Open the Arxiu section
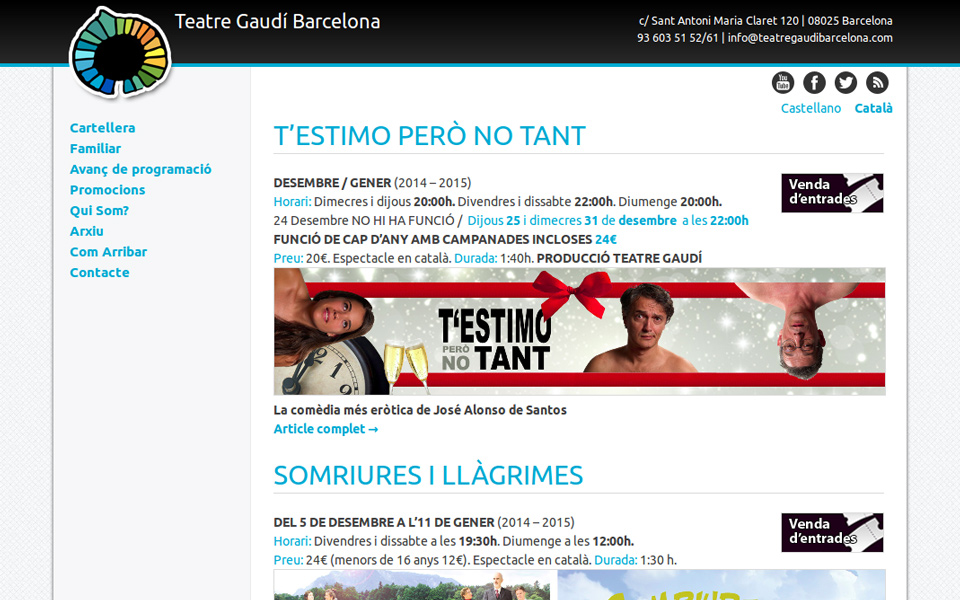Viewport: 960px width, 600px height. 86,231
